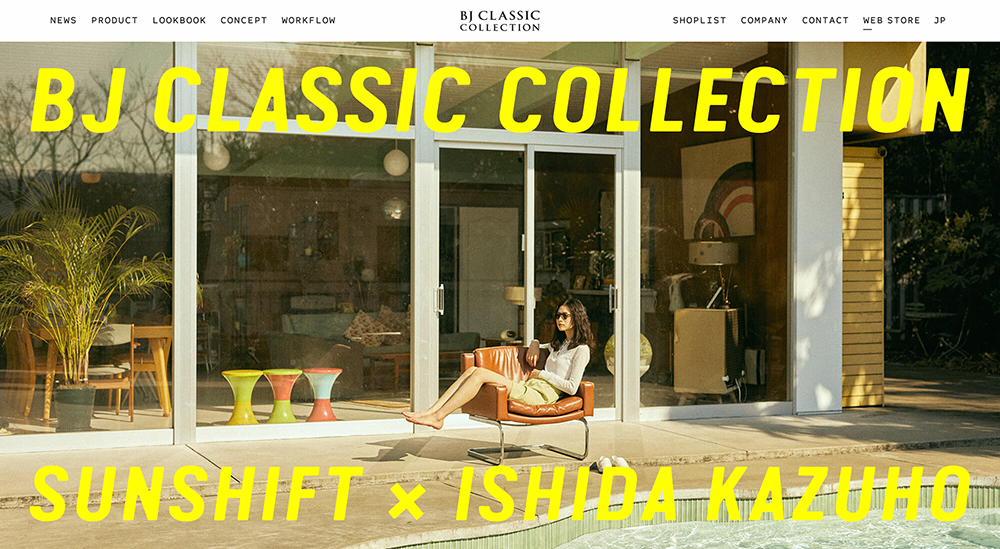Viewport: 1000px width, 549px height.
Task: Visit the WEB STORE link
Action: point(892,20)
